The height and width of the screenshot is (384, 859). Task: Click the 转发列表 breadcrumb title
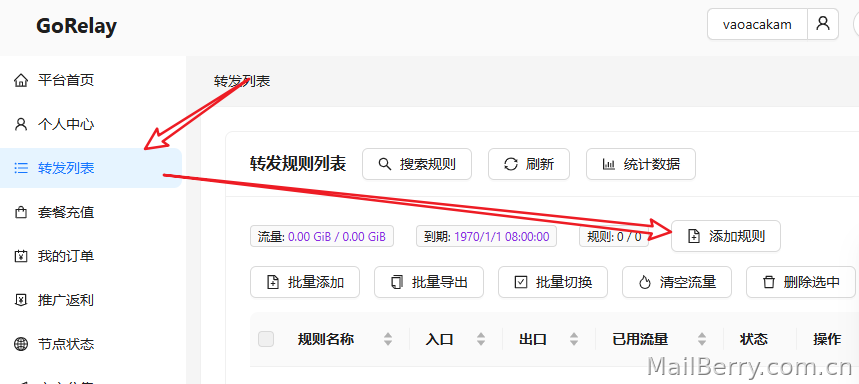point(242,81)
